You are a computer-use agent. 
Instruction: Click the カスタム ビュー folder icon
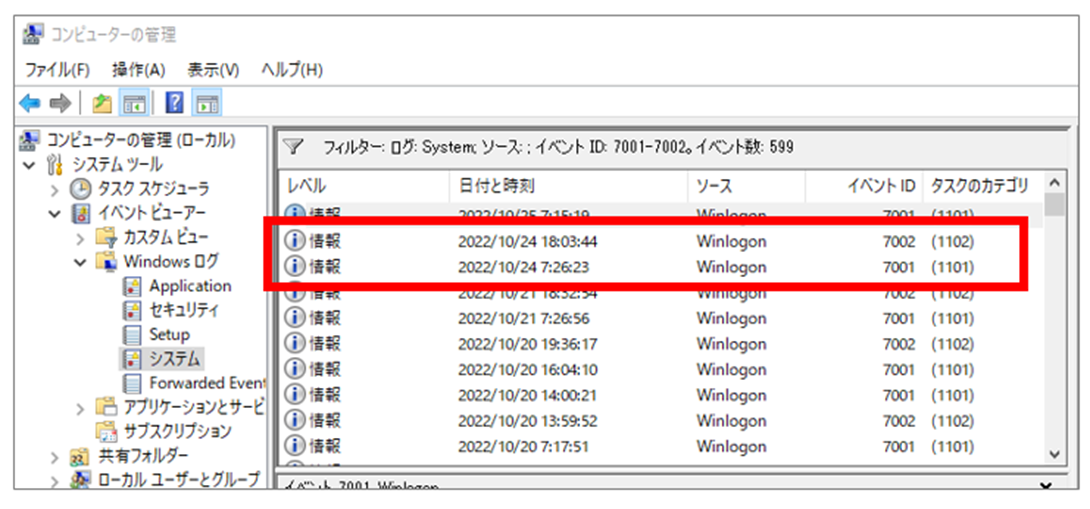point(106,237)
